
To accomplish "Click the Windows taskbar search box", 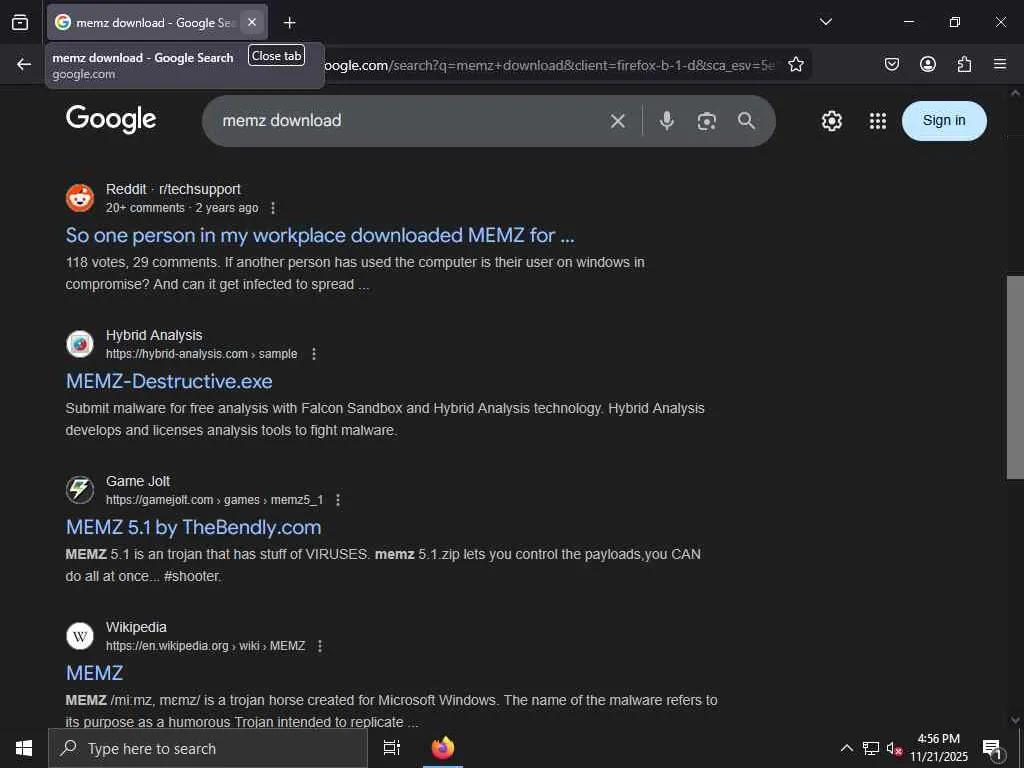I will [208, 748].
